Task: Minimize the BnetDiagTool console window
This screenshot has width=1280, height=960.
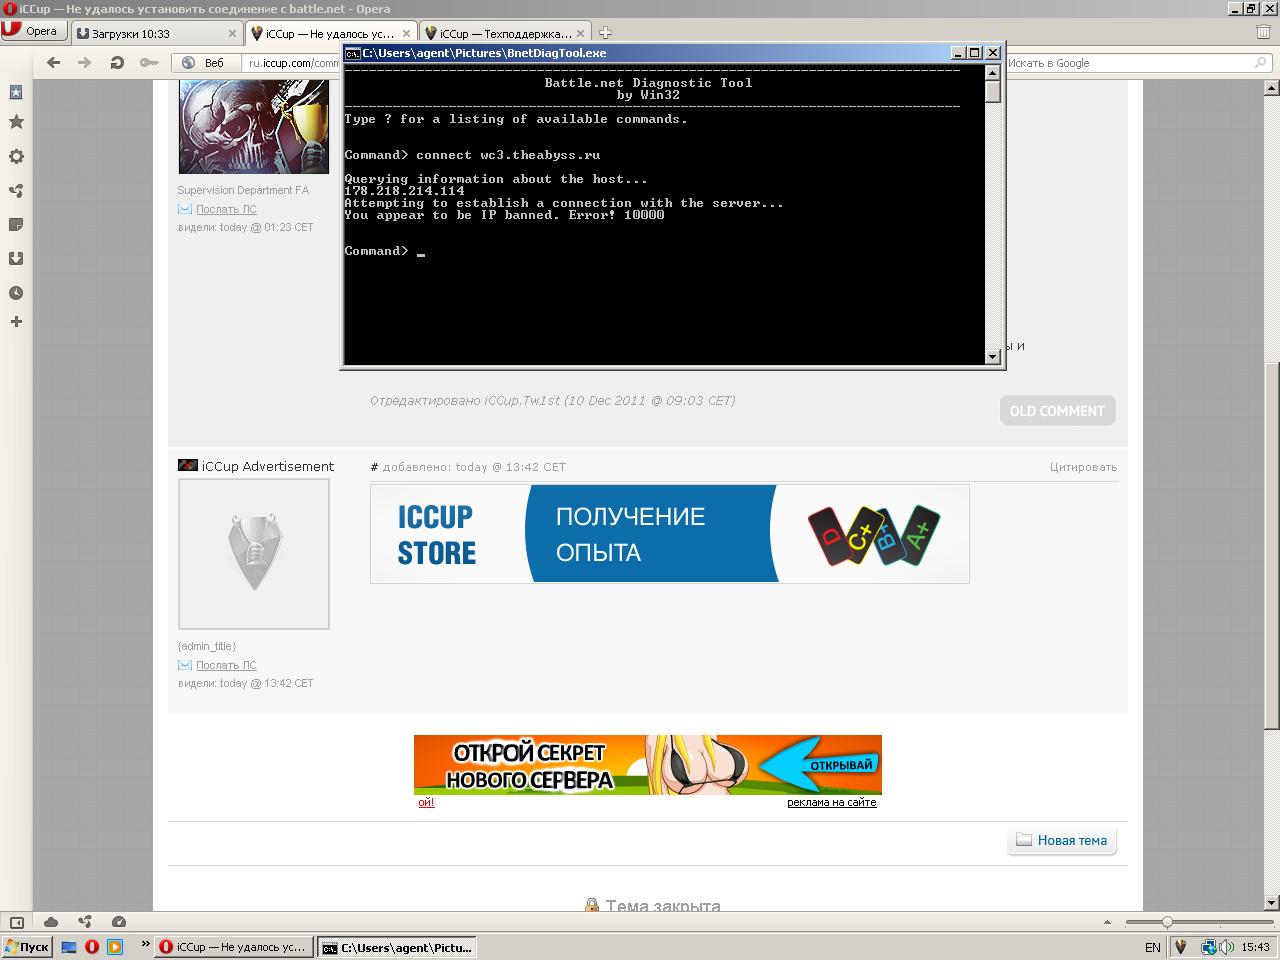Action: (958, 53)
